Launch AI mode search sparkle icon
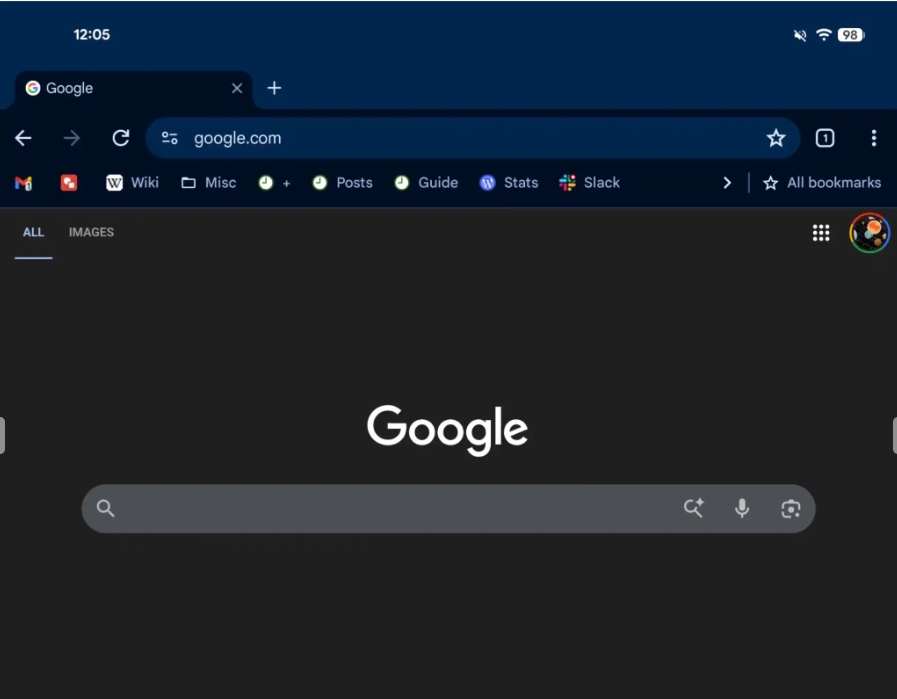This screenshot has height=699, width=897. tap(694, 508)
